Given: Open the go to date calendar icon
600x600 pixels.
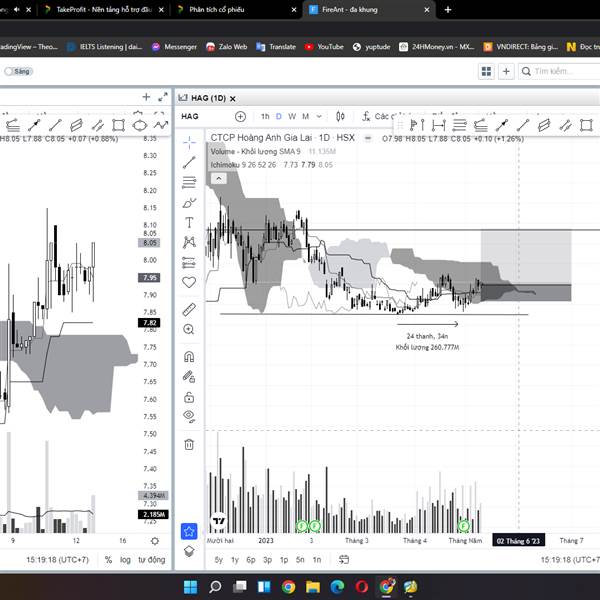Looking at the screenshot, I should pyautogui.click(x=344, y=559).
